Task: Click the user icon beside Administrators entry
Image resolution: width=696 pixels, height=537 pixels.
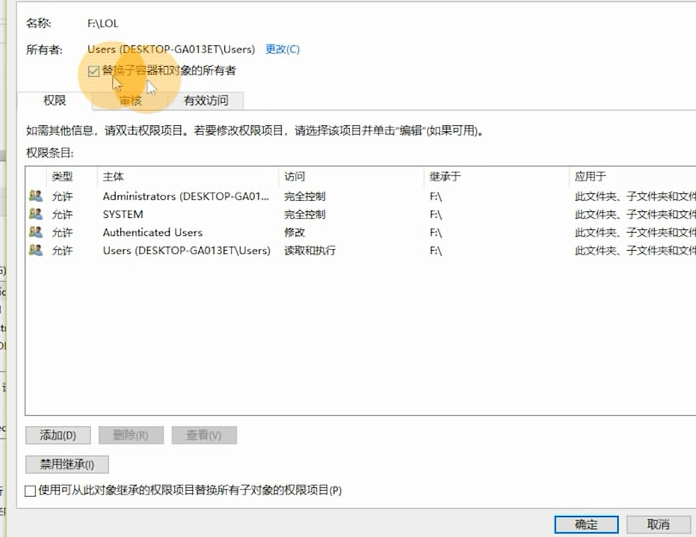Action: point(36,197)
